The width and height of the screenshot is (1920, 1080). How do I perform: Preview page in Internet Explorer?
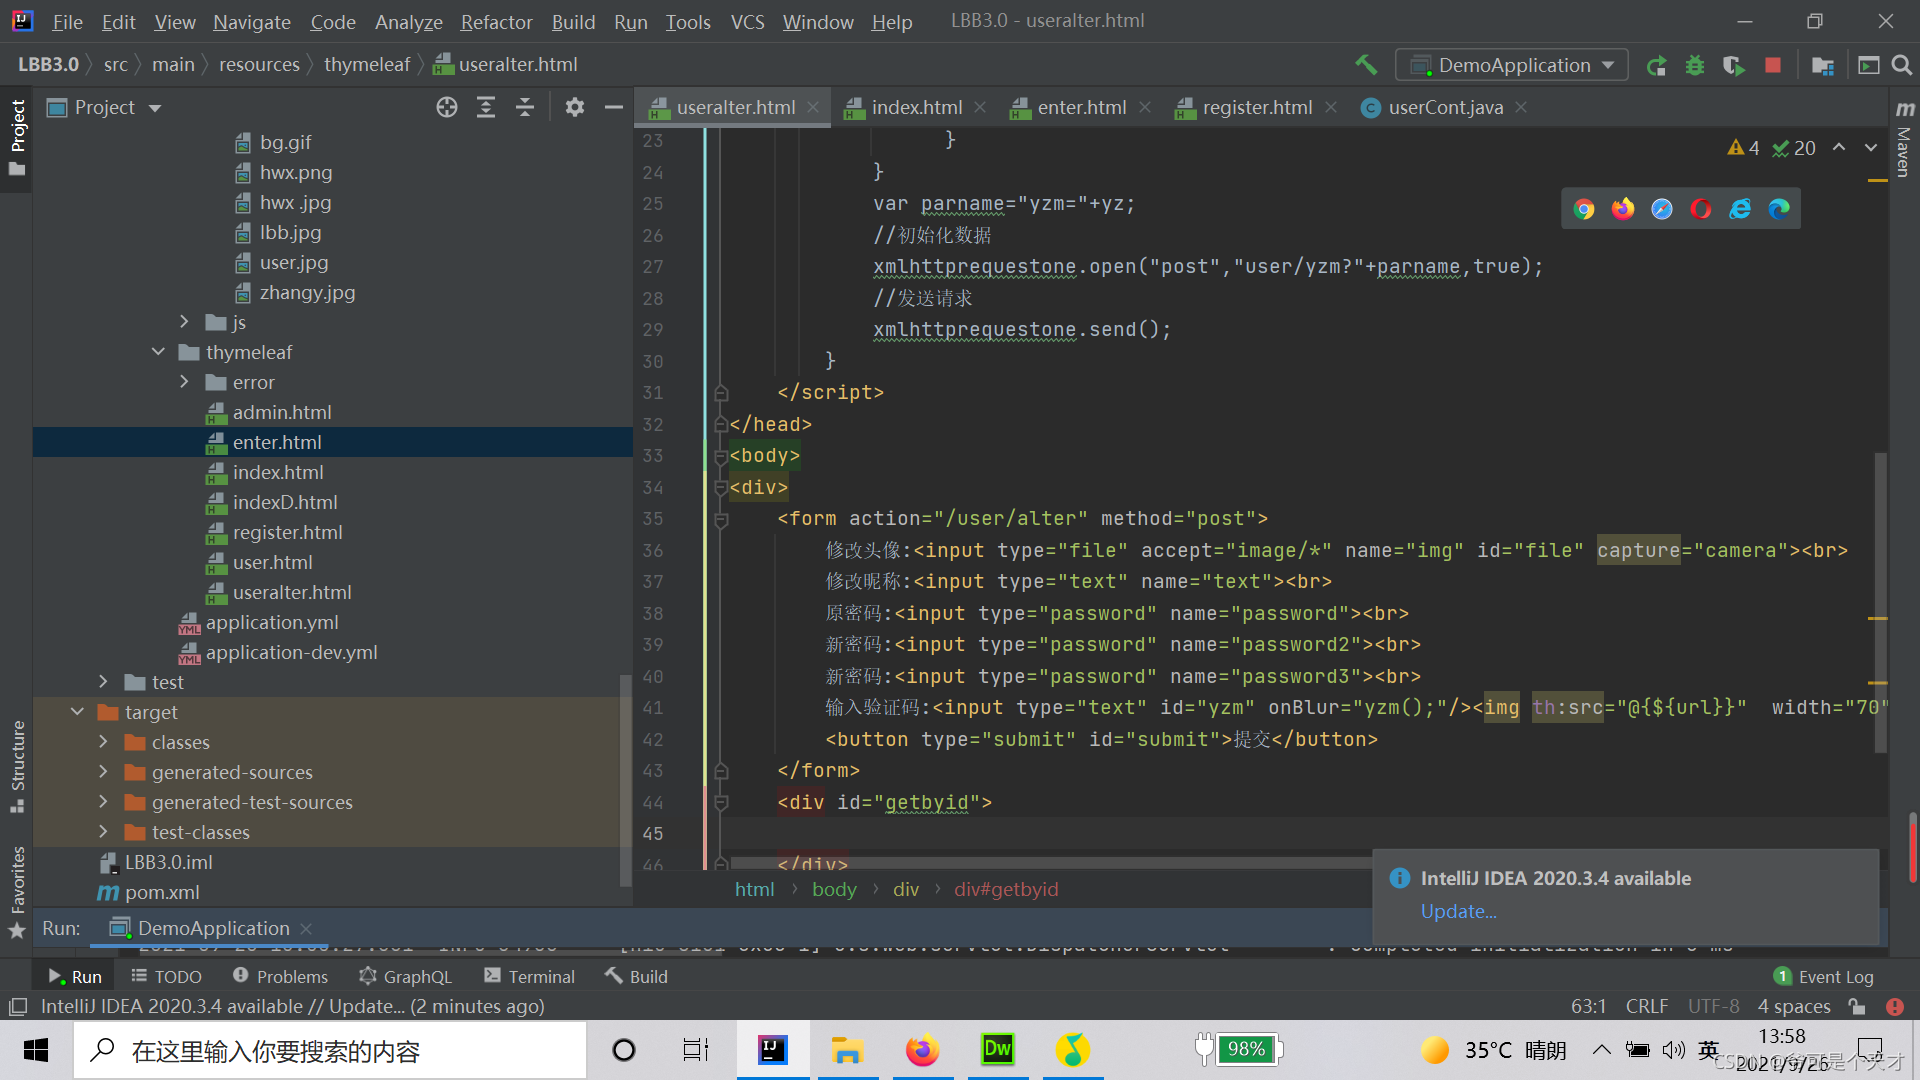point(1740,209)
